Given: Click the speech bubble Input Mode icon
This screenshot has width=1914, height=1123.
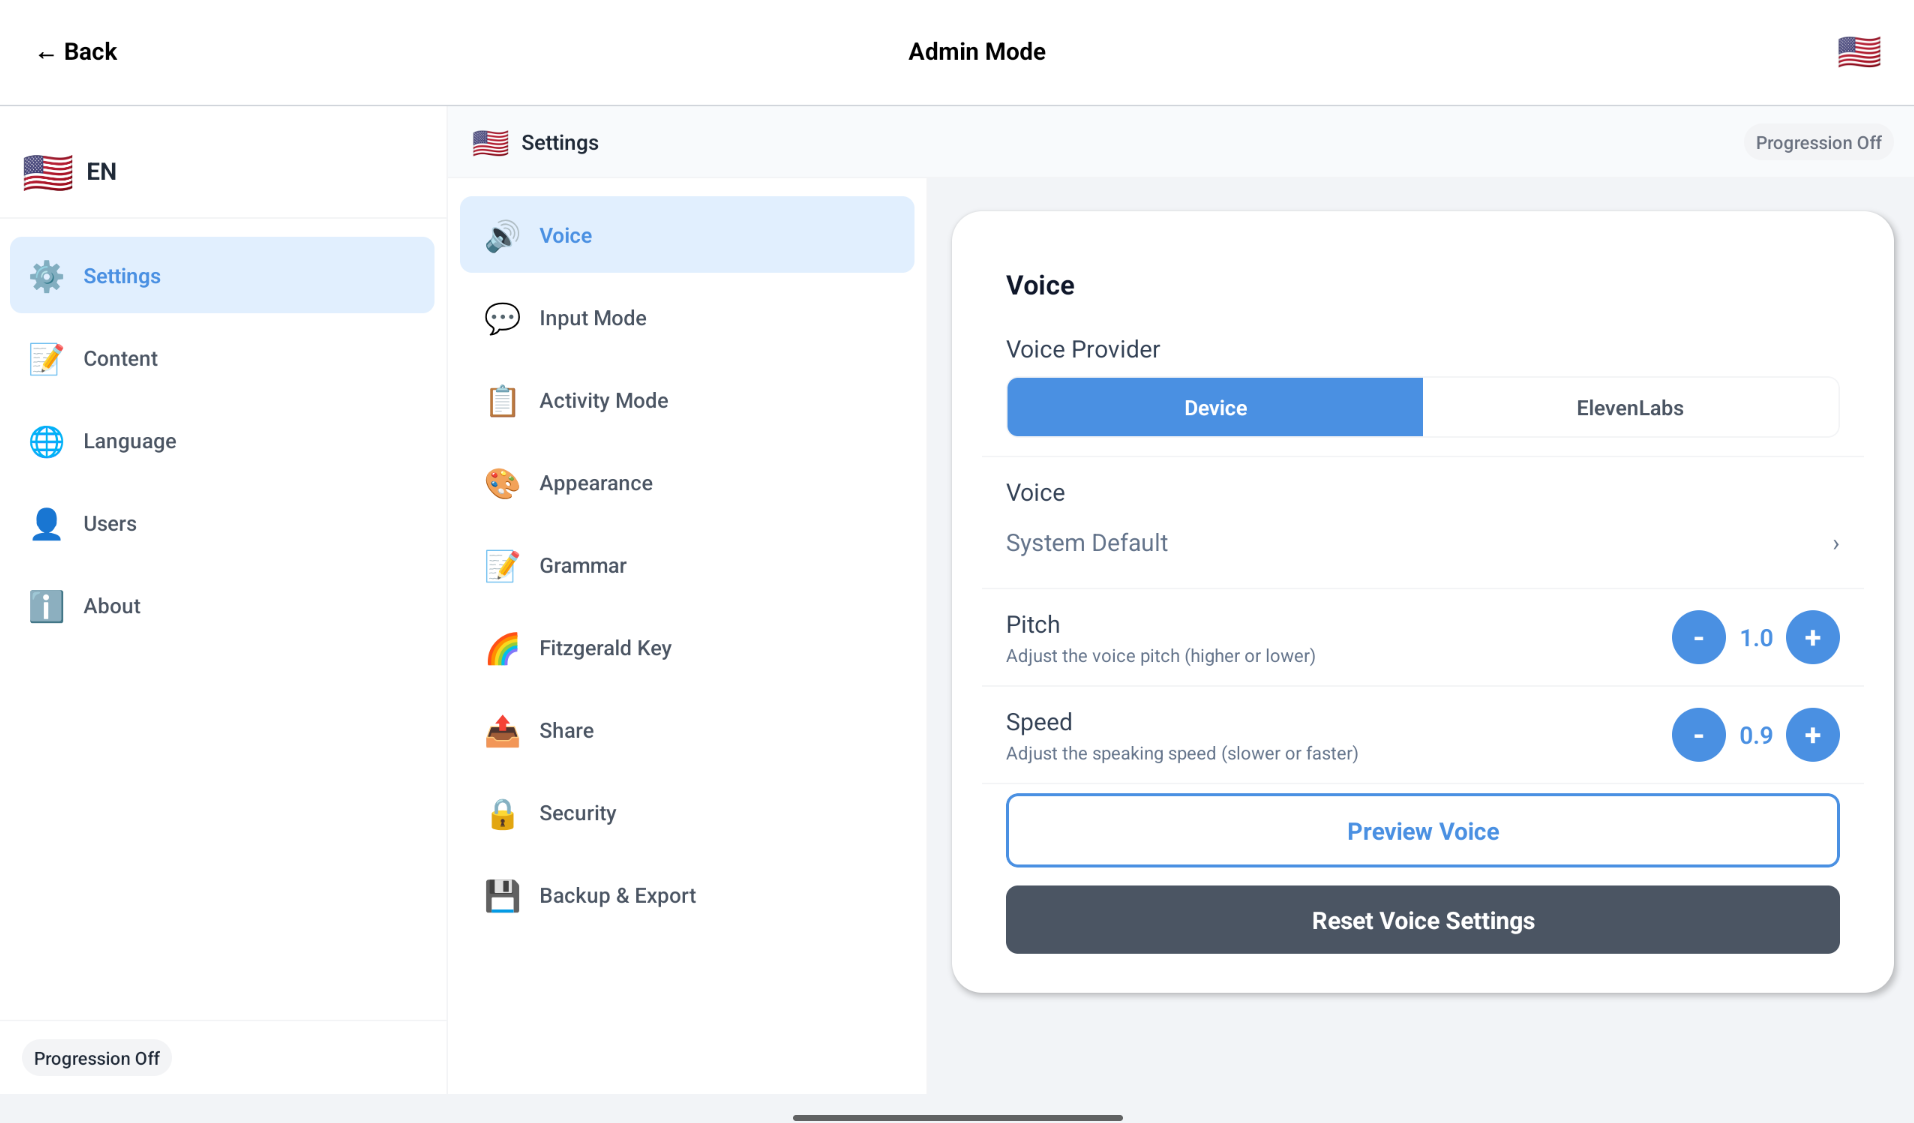Looking at the screenshot, I should tap(502, 318).
